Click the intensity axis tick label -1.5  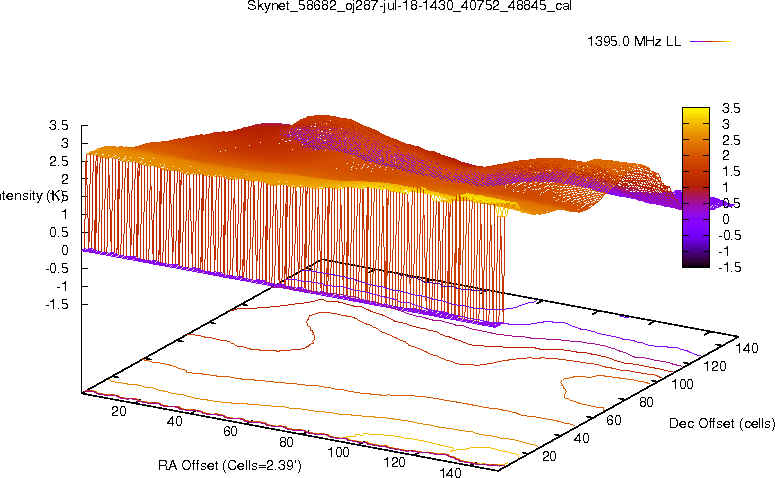click(56, 304)
